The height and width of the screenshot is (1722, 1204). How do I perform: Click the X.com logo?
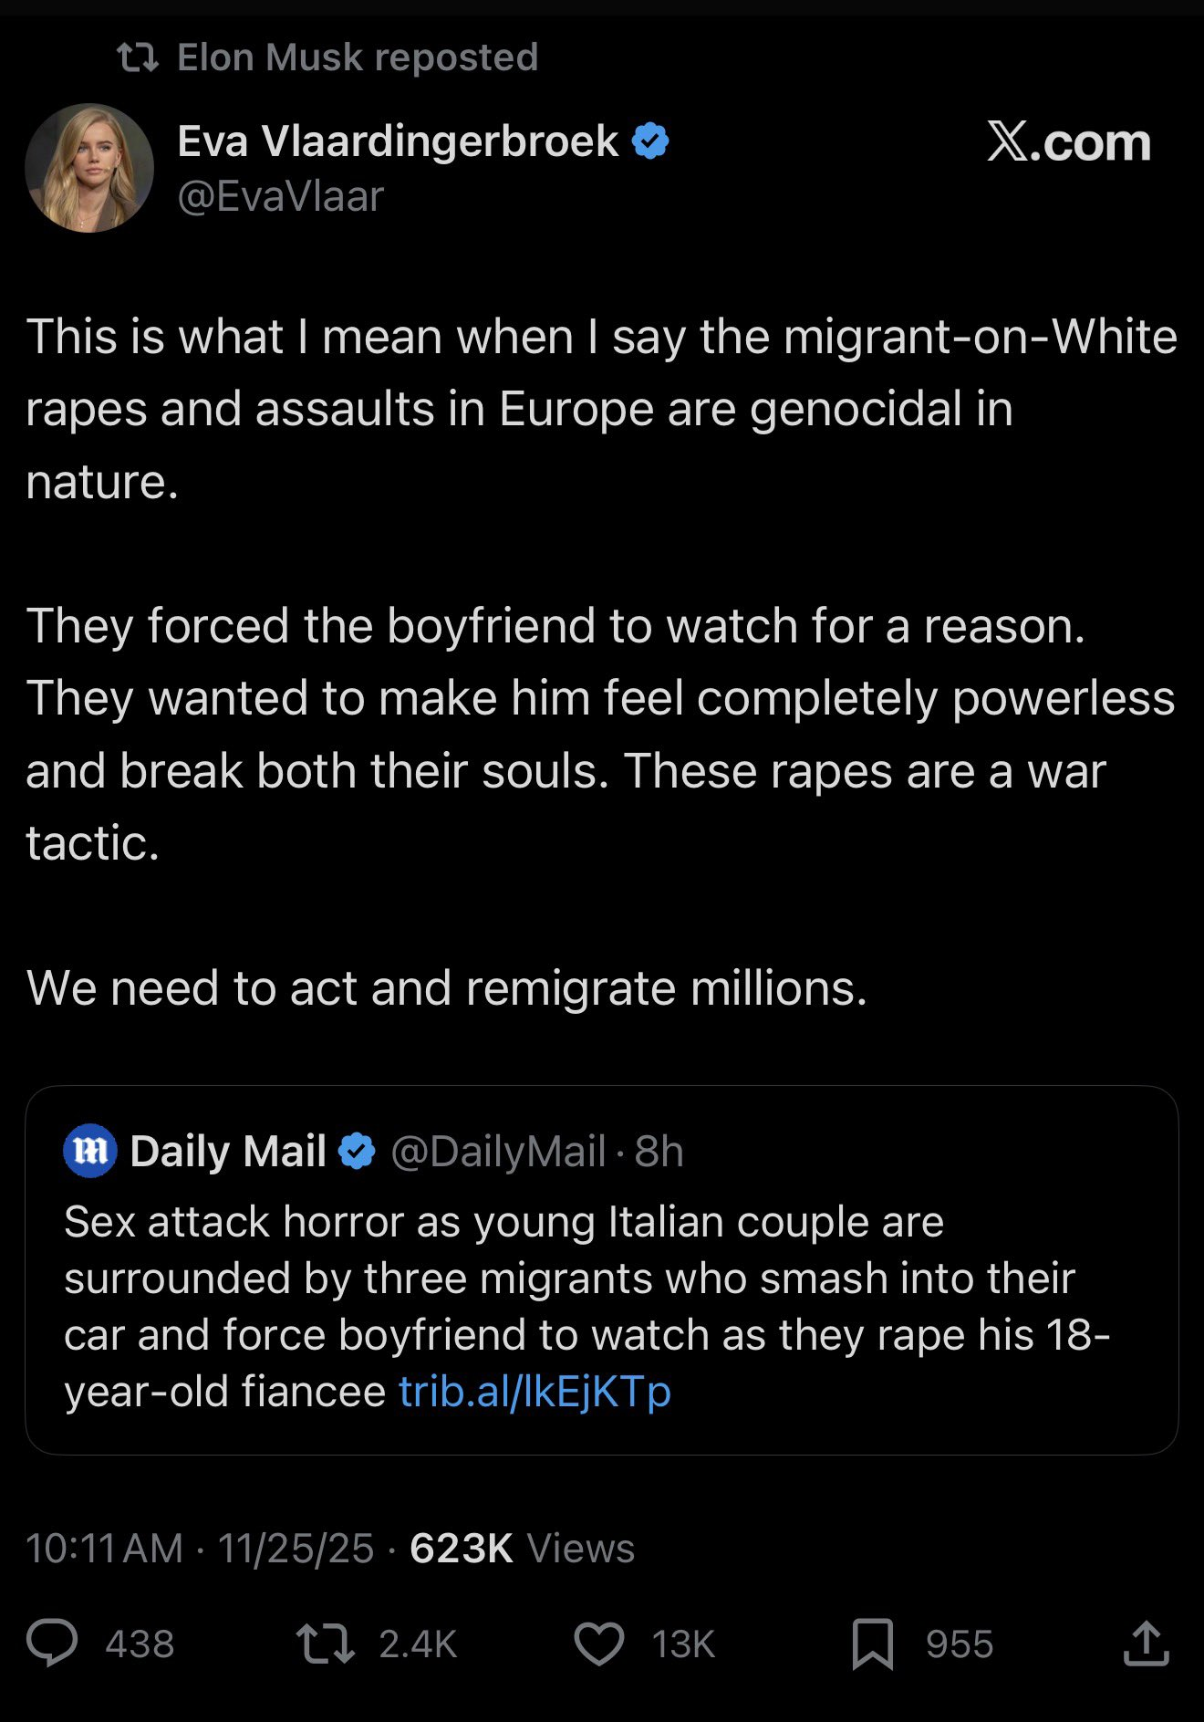tap(1069, 142)
